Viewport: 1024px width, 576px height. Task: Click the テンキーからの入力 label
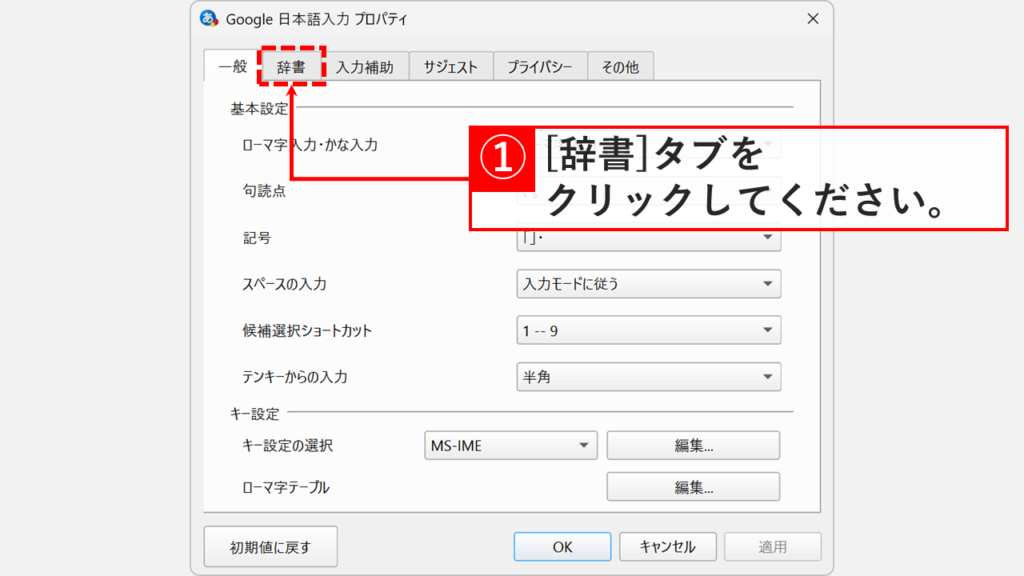(x=295, y=377)
